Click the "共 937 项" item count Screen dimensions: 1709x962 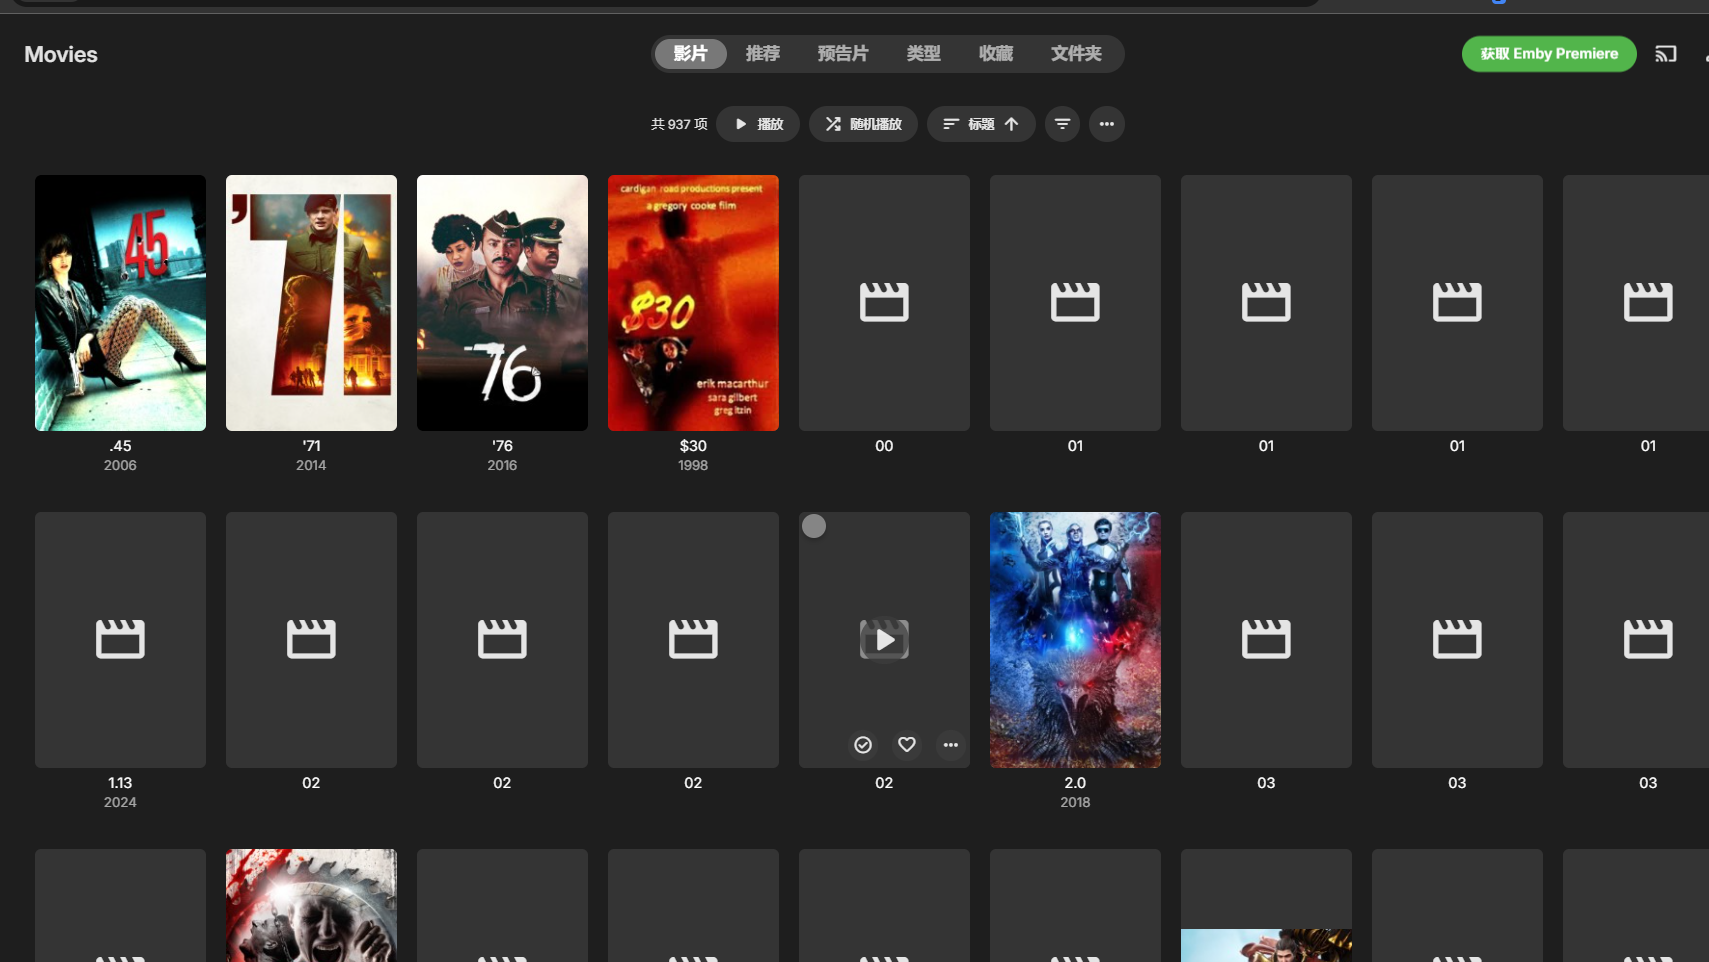679,124
